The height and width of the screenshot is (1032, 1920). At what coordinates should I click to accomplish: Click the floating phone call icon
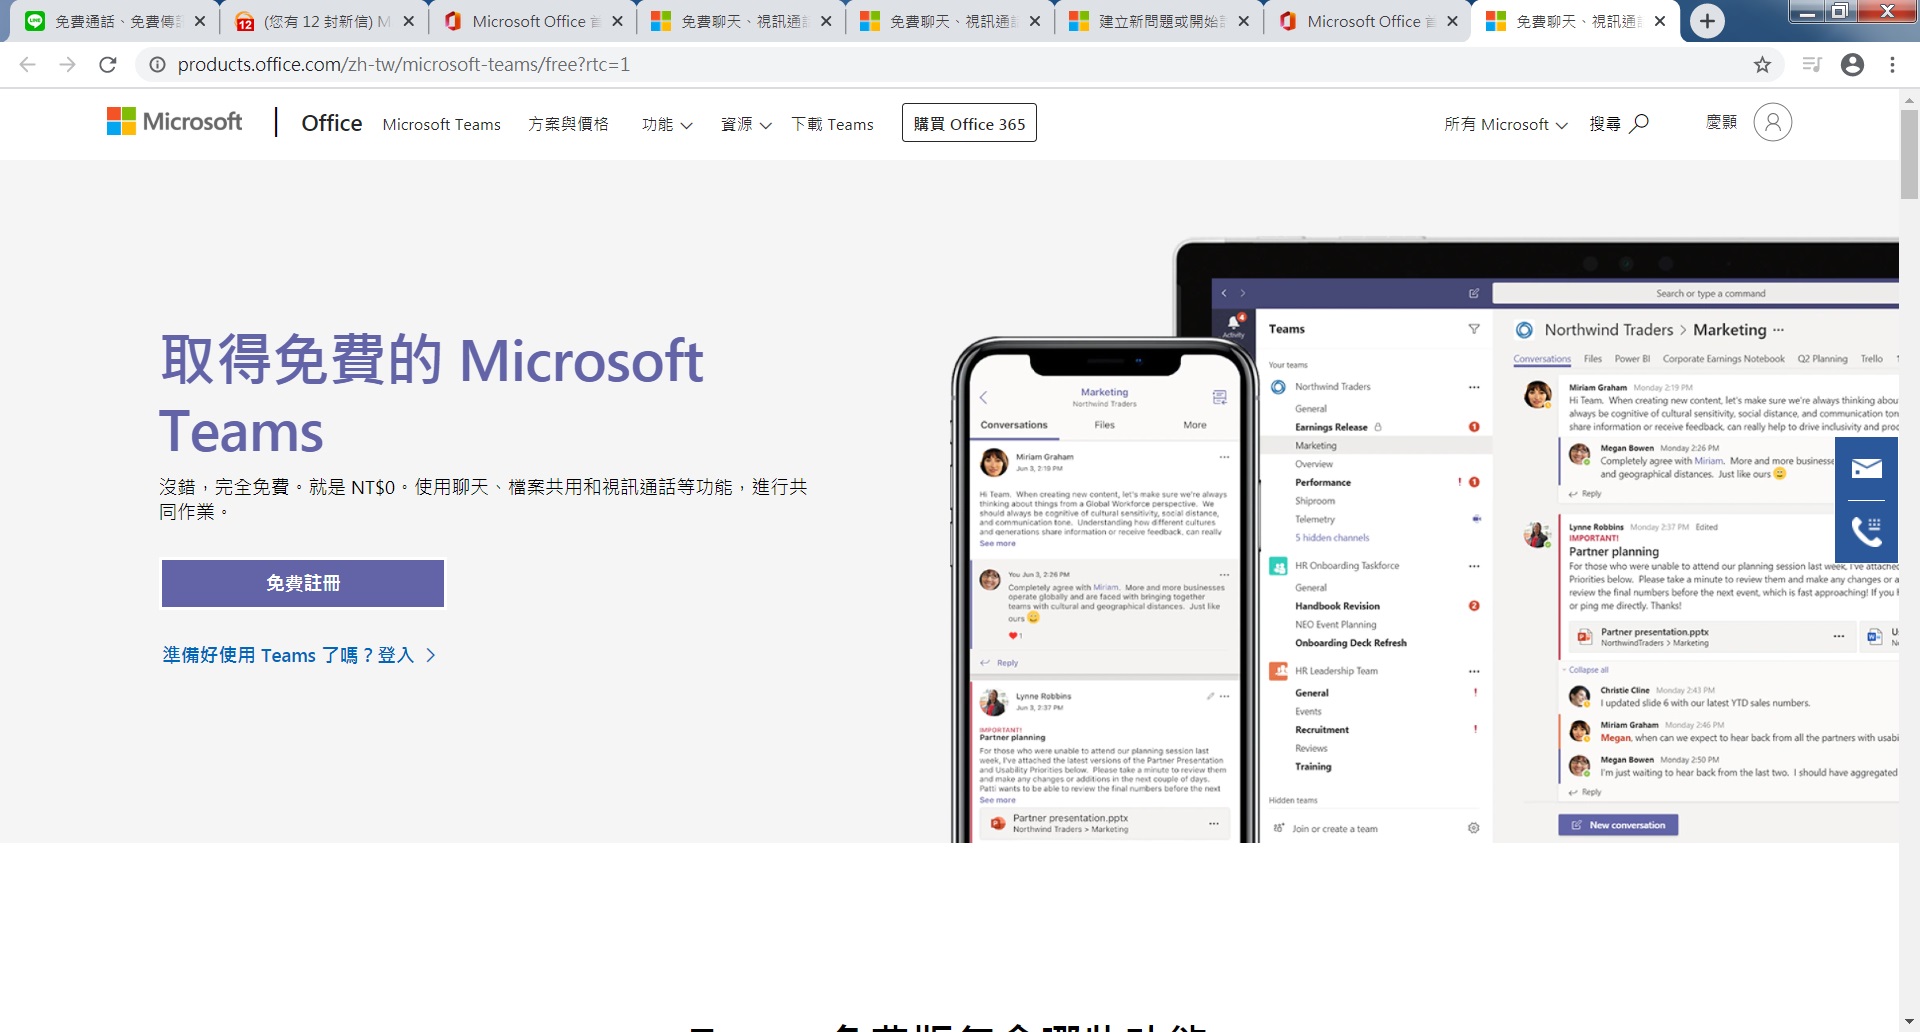point(1866,531)
